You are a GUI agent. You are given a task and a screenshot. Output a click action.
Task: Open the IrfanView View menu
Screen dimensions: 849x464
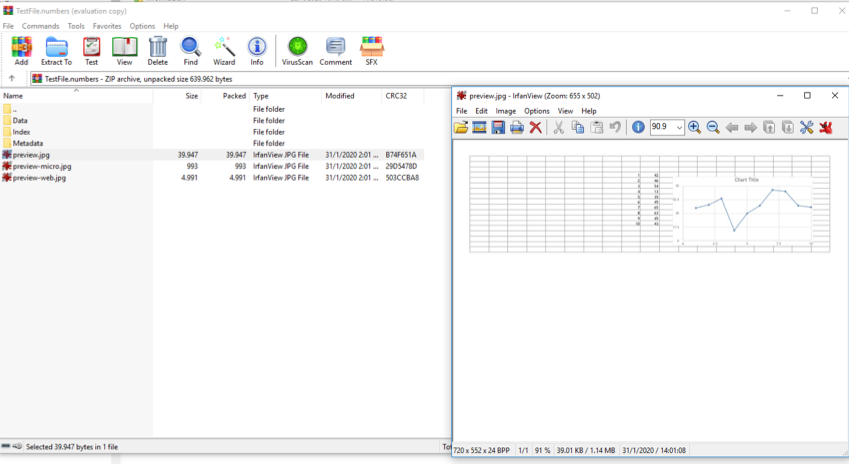(x=565, y=111)
